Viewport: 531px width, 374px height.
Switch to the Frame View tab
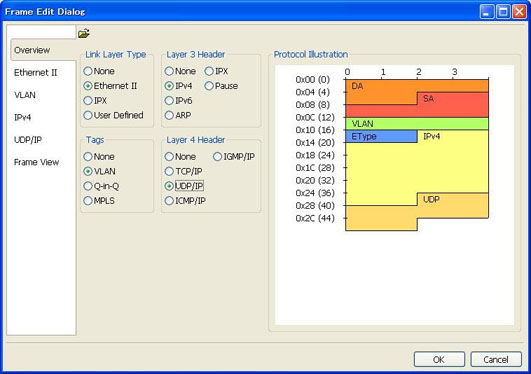click(x=37, y=162)
